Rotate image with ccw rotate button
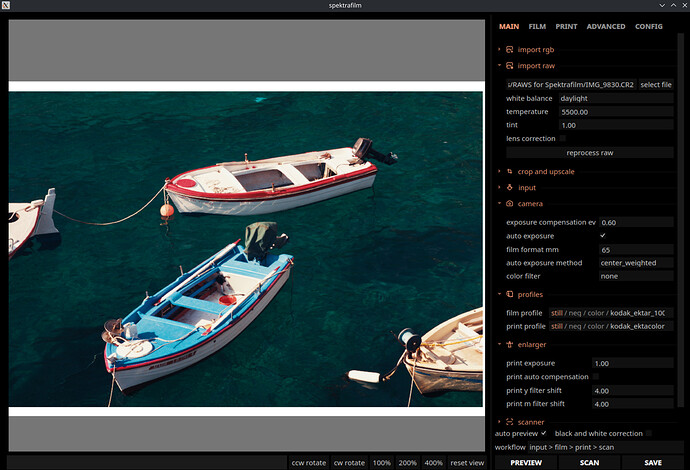Viewport: 690px width, 470px height. (x=308, y=463)
